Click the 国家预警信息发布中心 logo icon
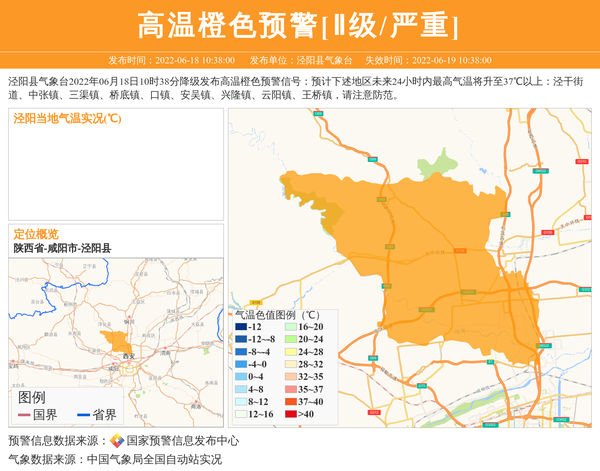600x471 pixels. (x=116, y=440)
